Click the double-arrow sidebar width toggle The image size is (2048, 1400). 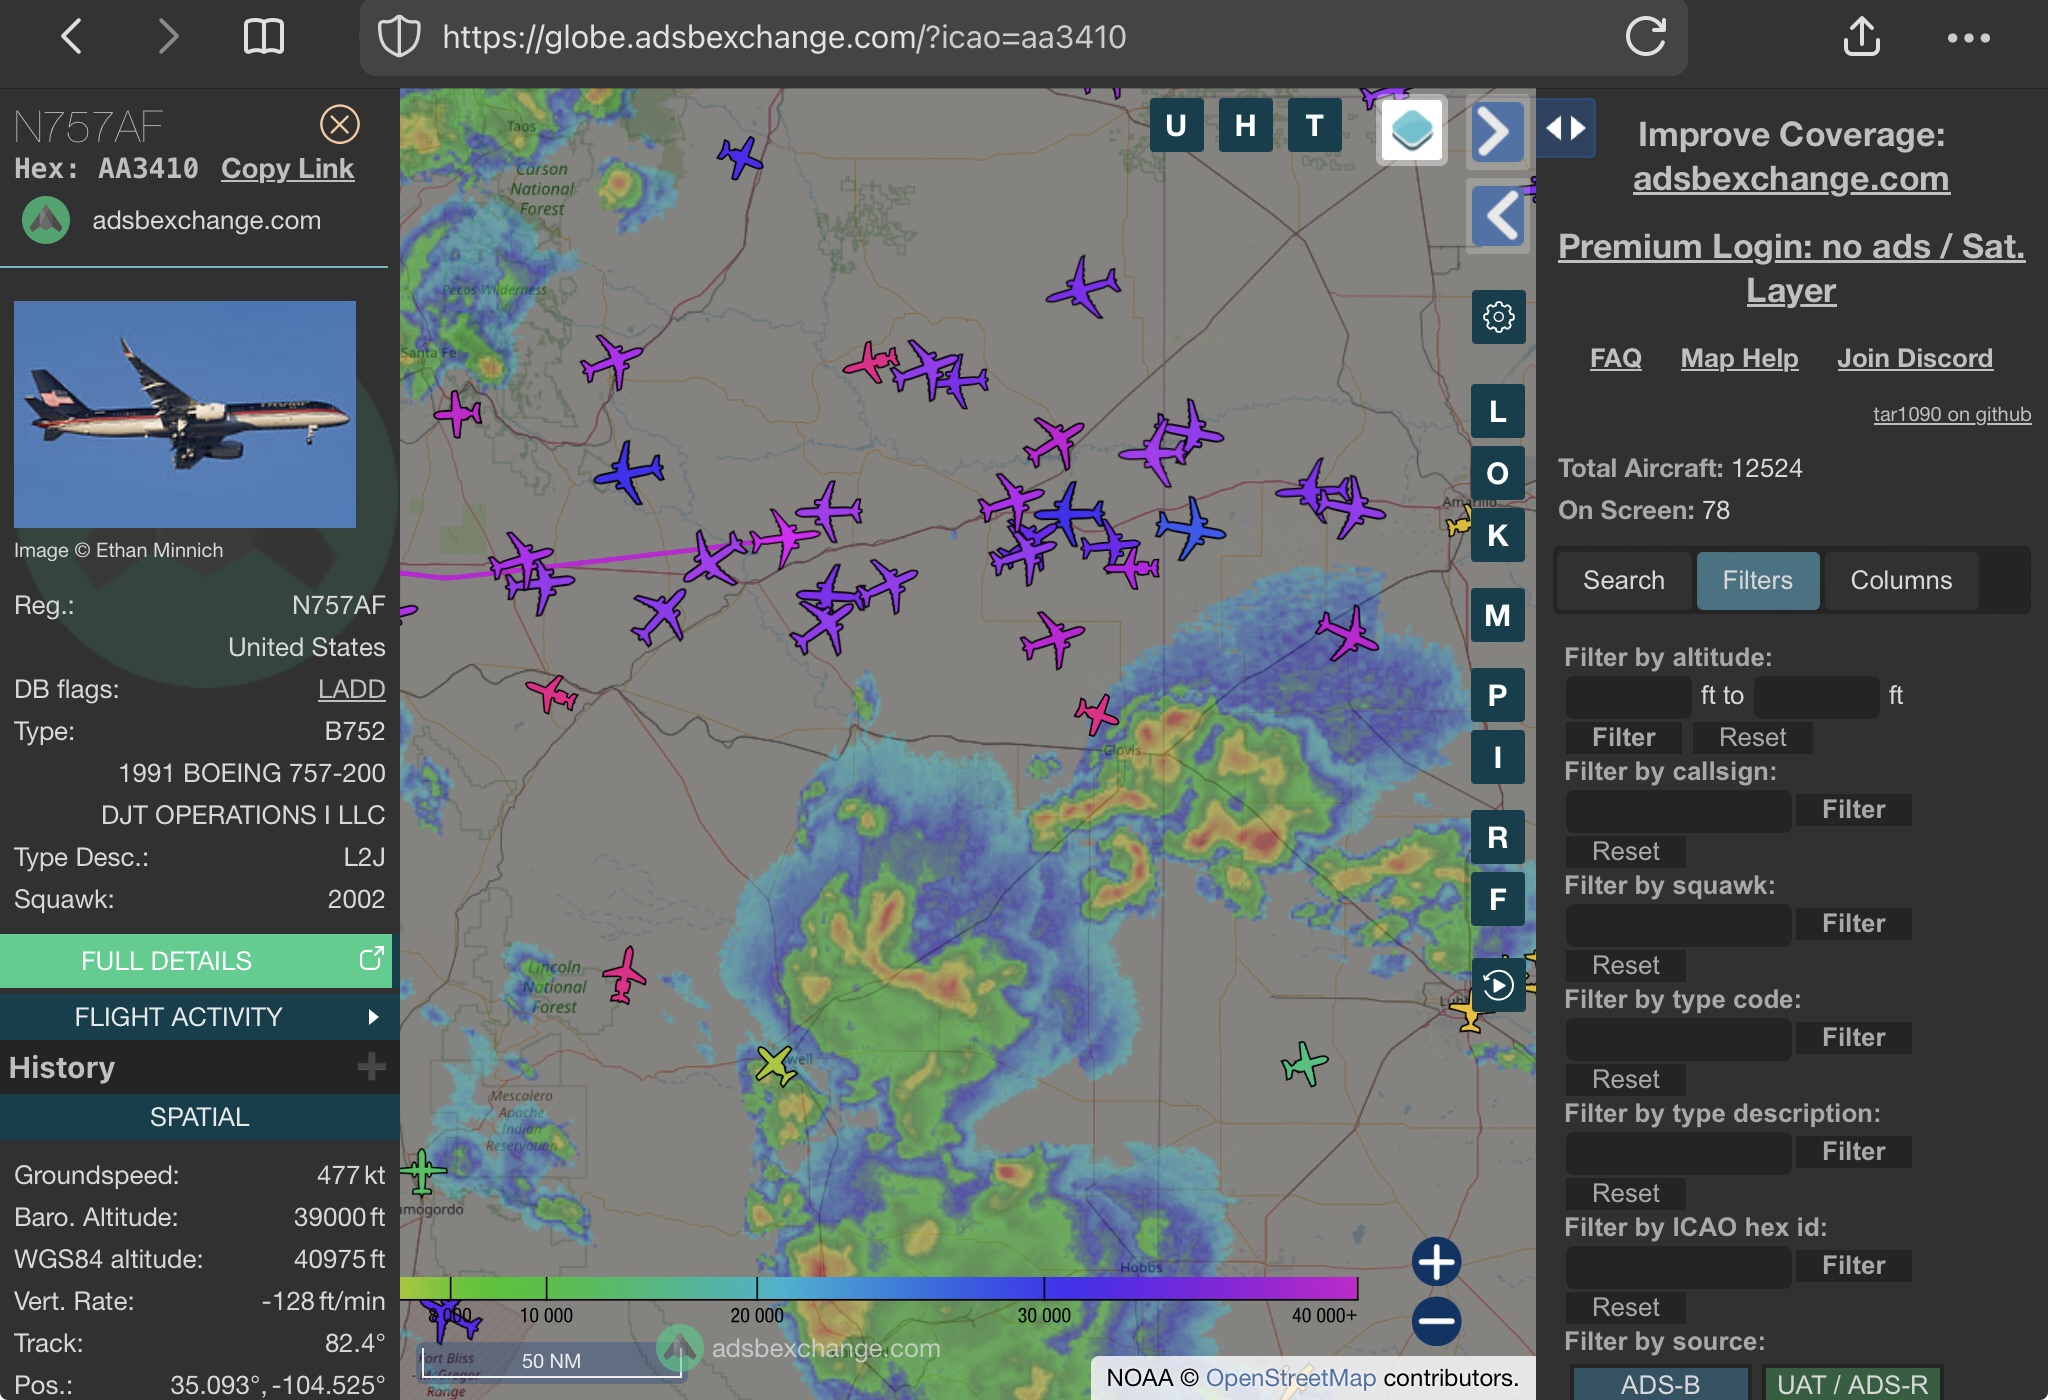1565,128
